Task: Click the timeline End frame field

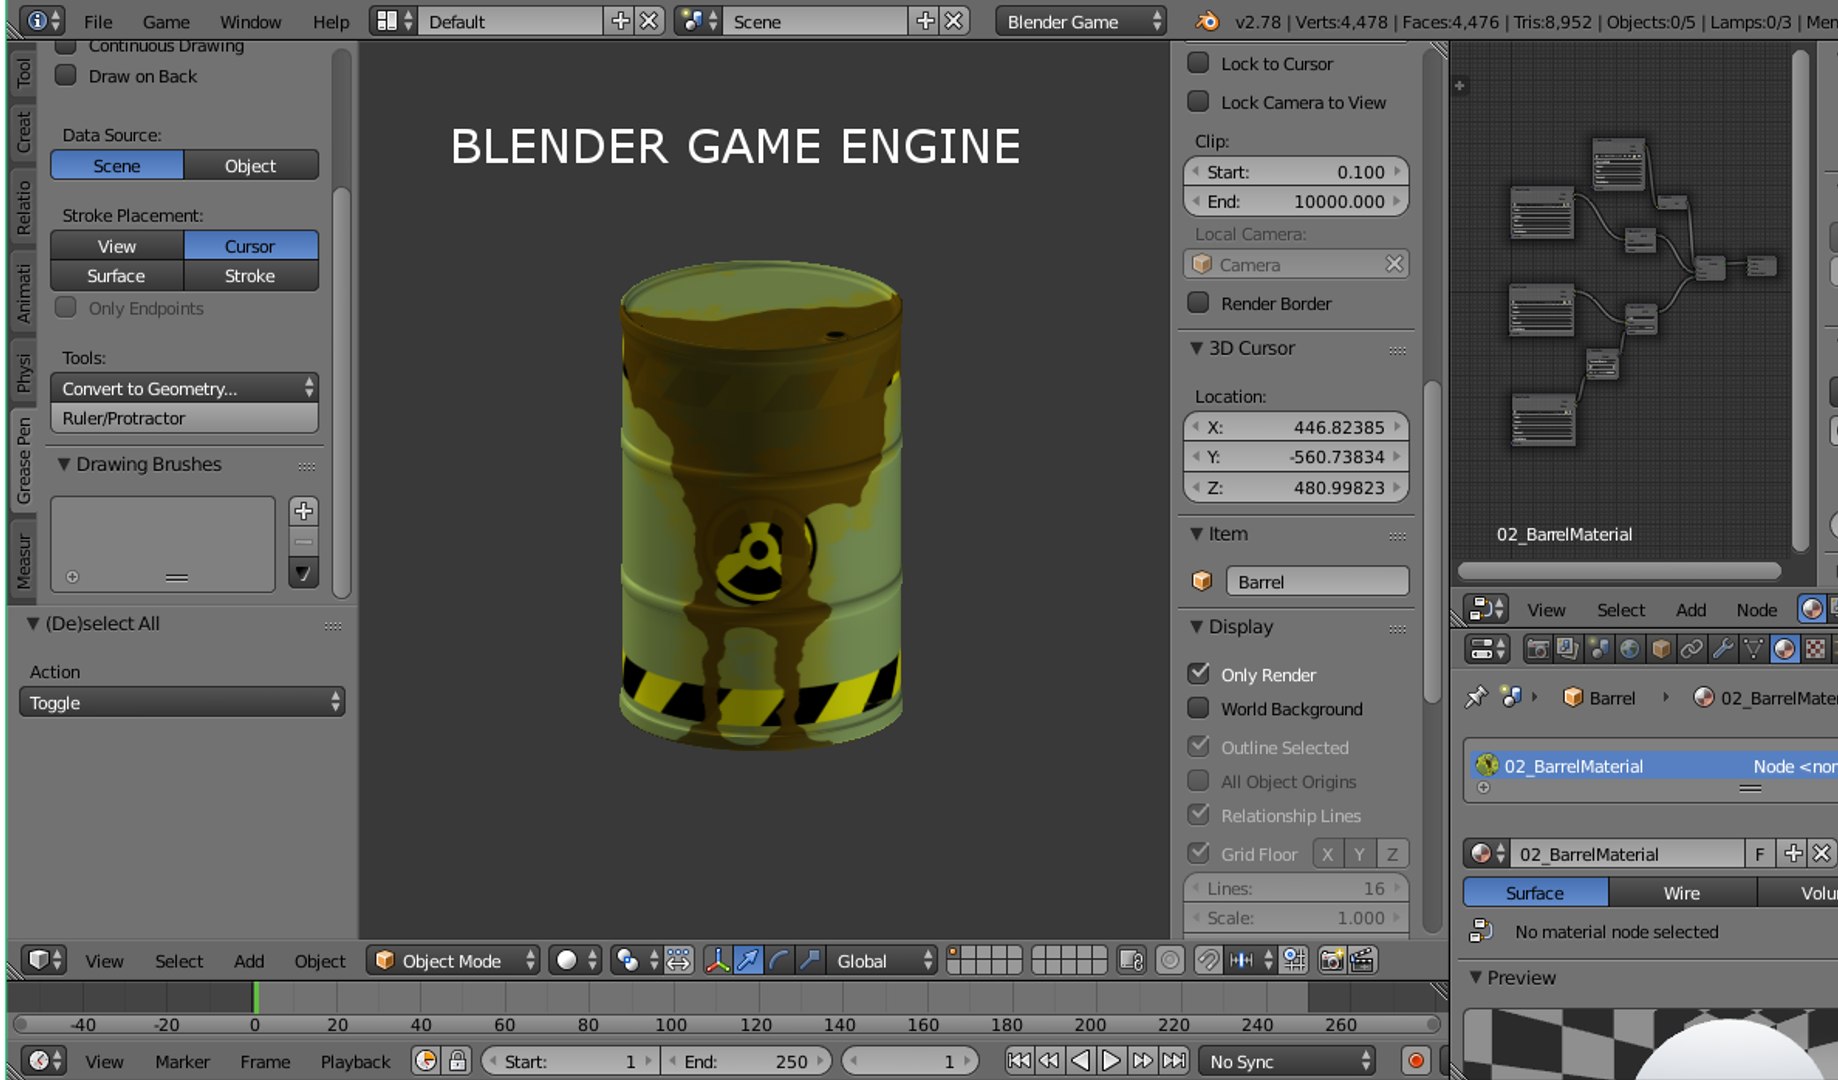Action: click(746, 1061)
